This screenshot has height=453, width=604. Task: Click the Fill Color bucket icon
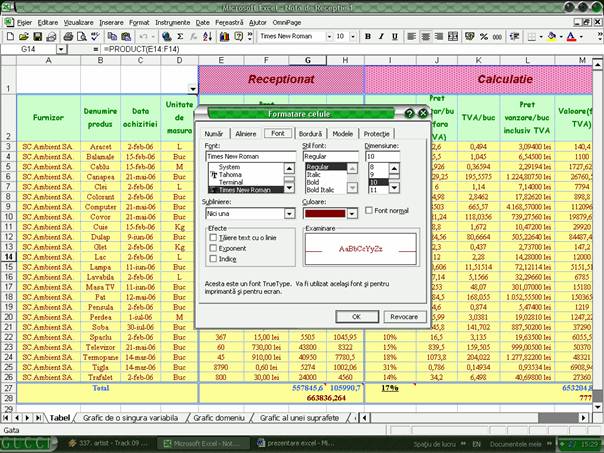(552, 37)
